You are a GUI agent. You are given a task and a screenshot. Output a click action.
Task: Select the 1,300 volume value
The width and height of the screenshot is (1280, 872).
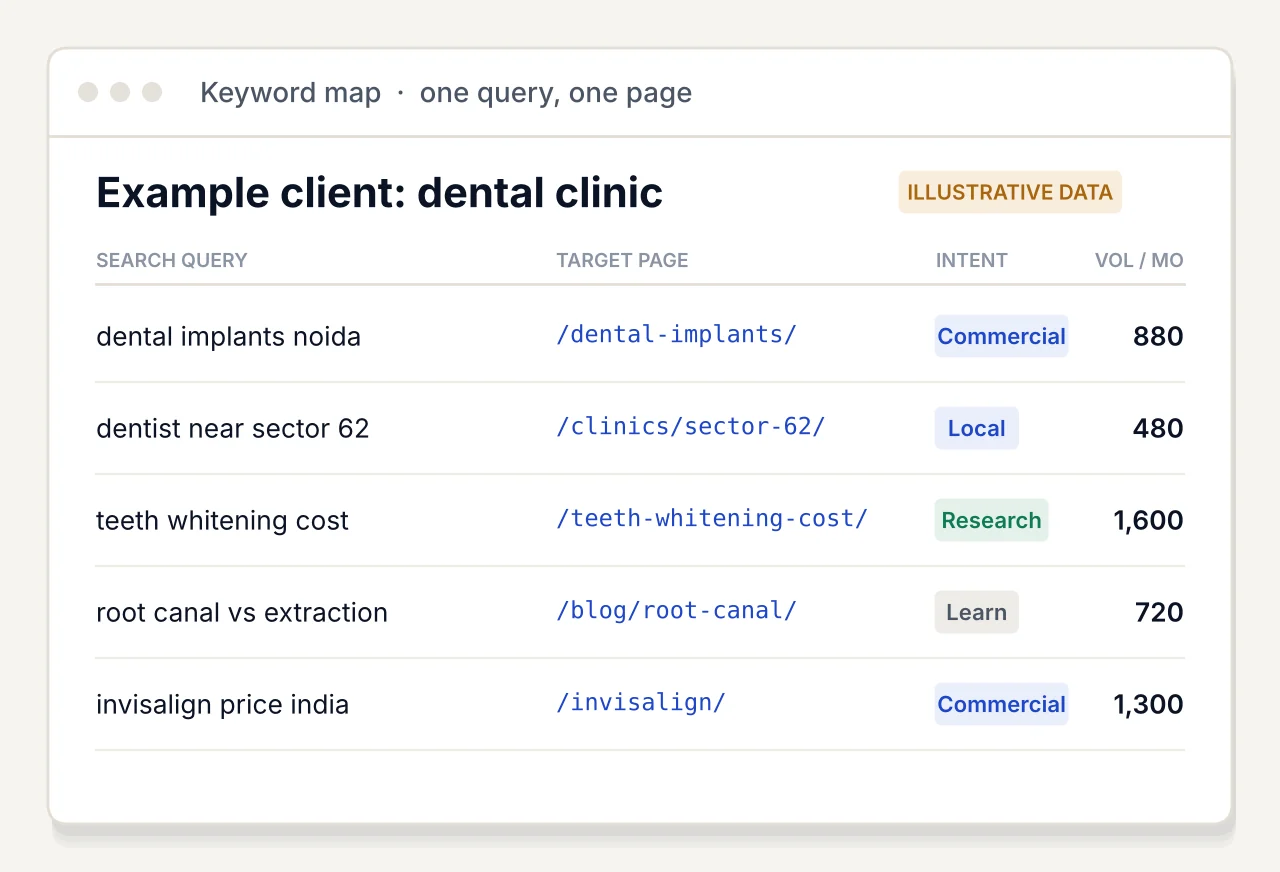point(1148,704)
